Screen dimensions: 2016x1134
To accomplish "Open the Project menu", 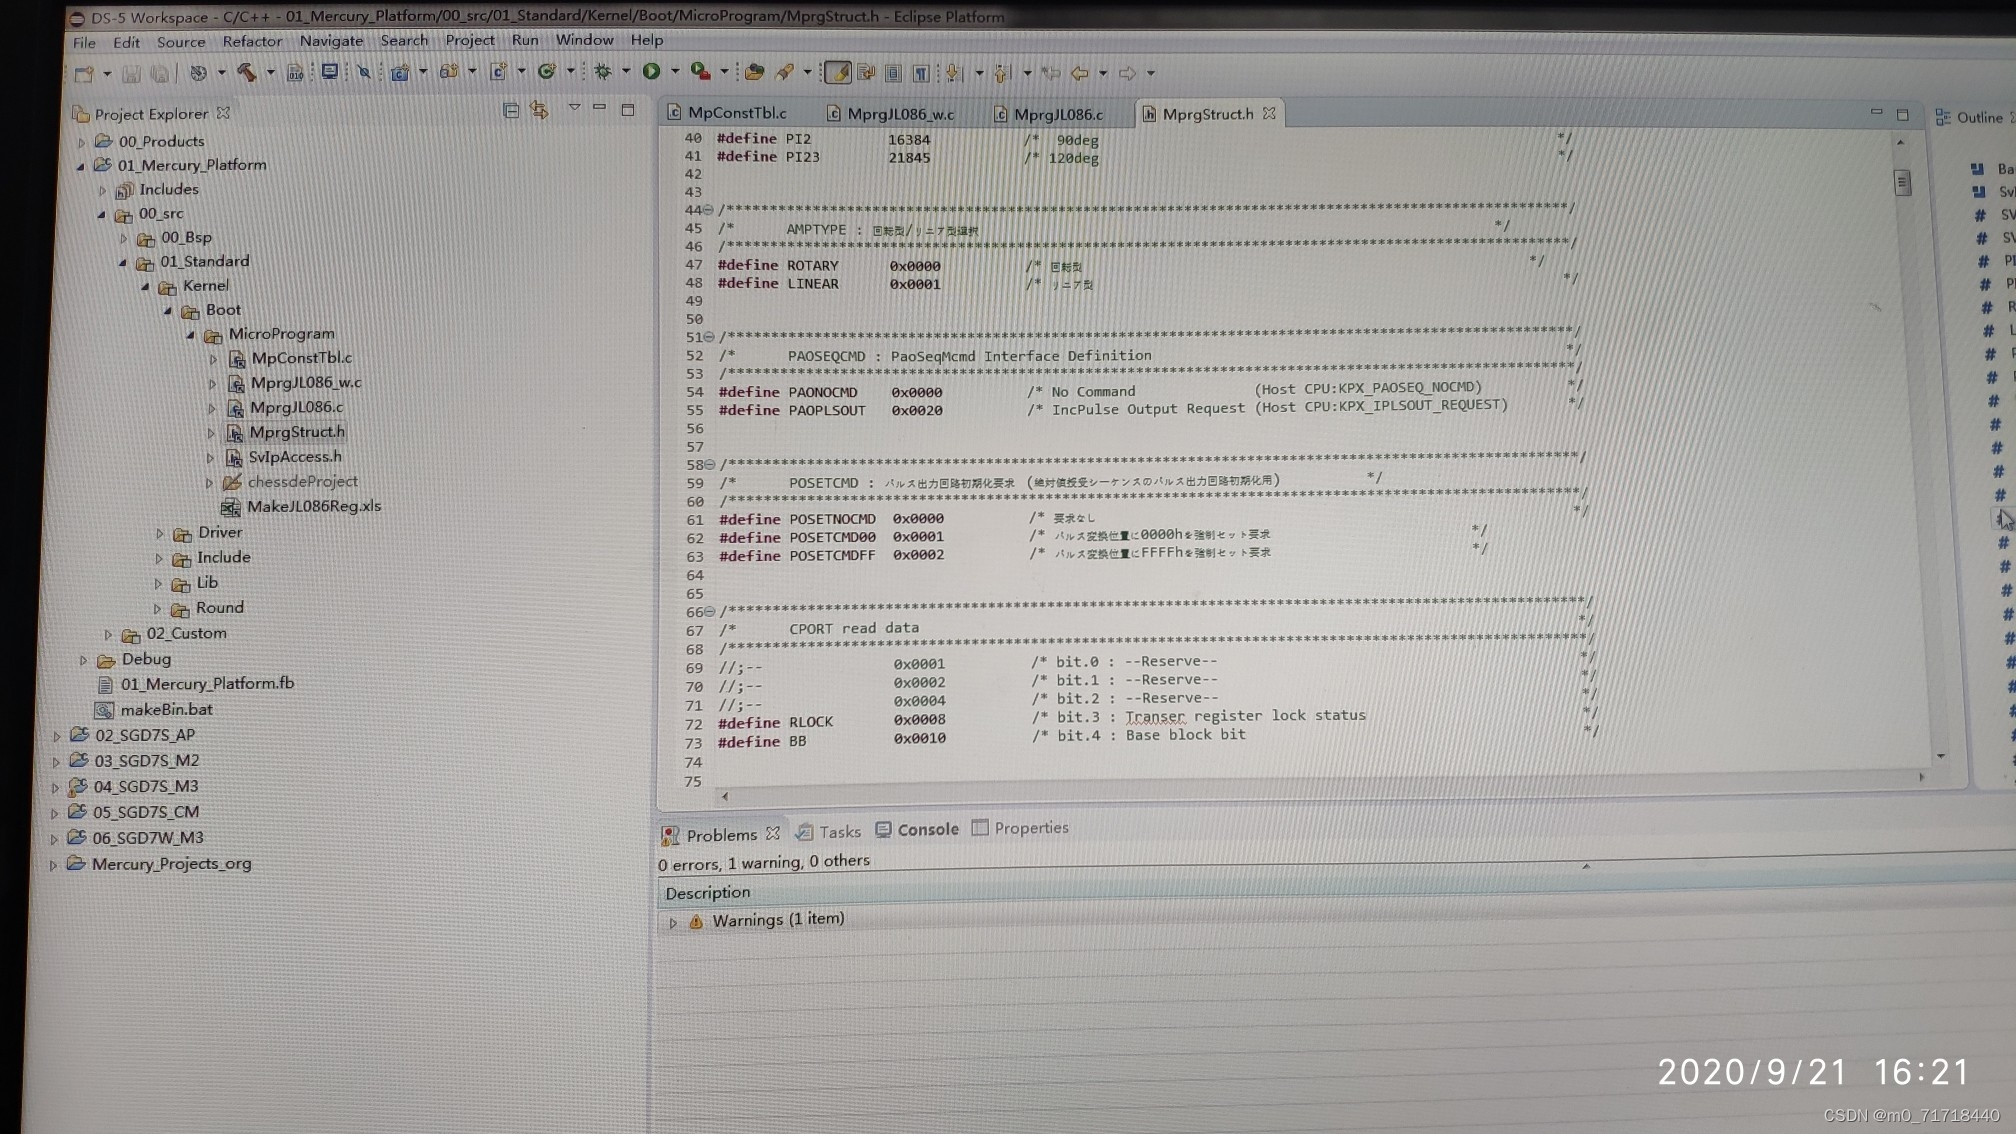I will [x=469, y=40].
